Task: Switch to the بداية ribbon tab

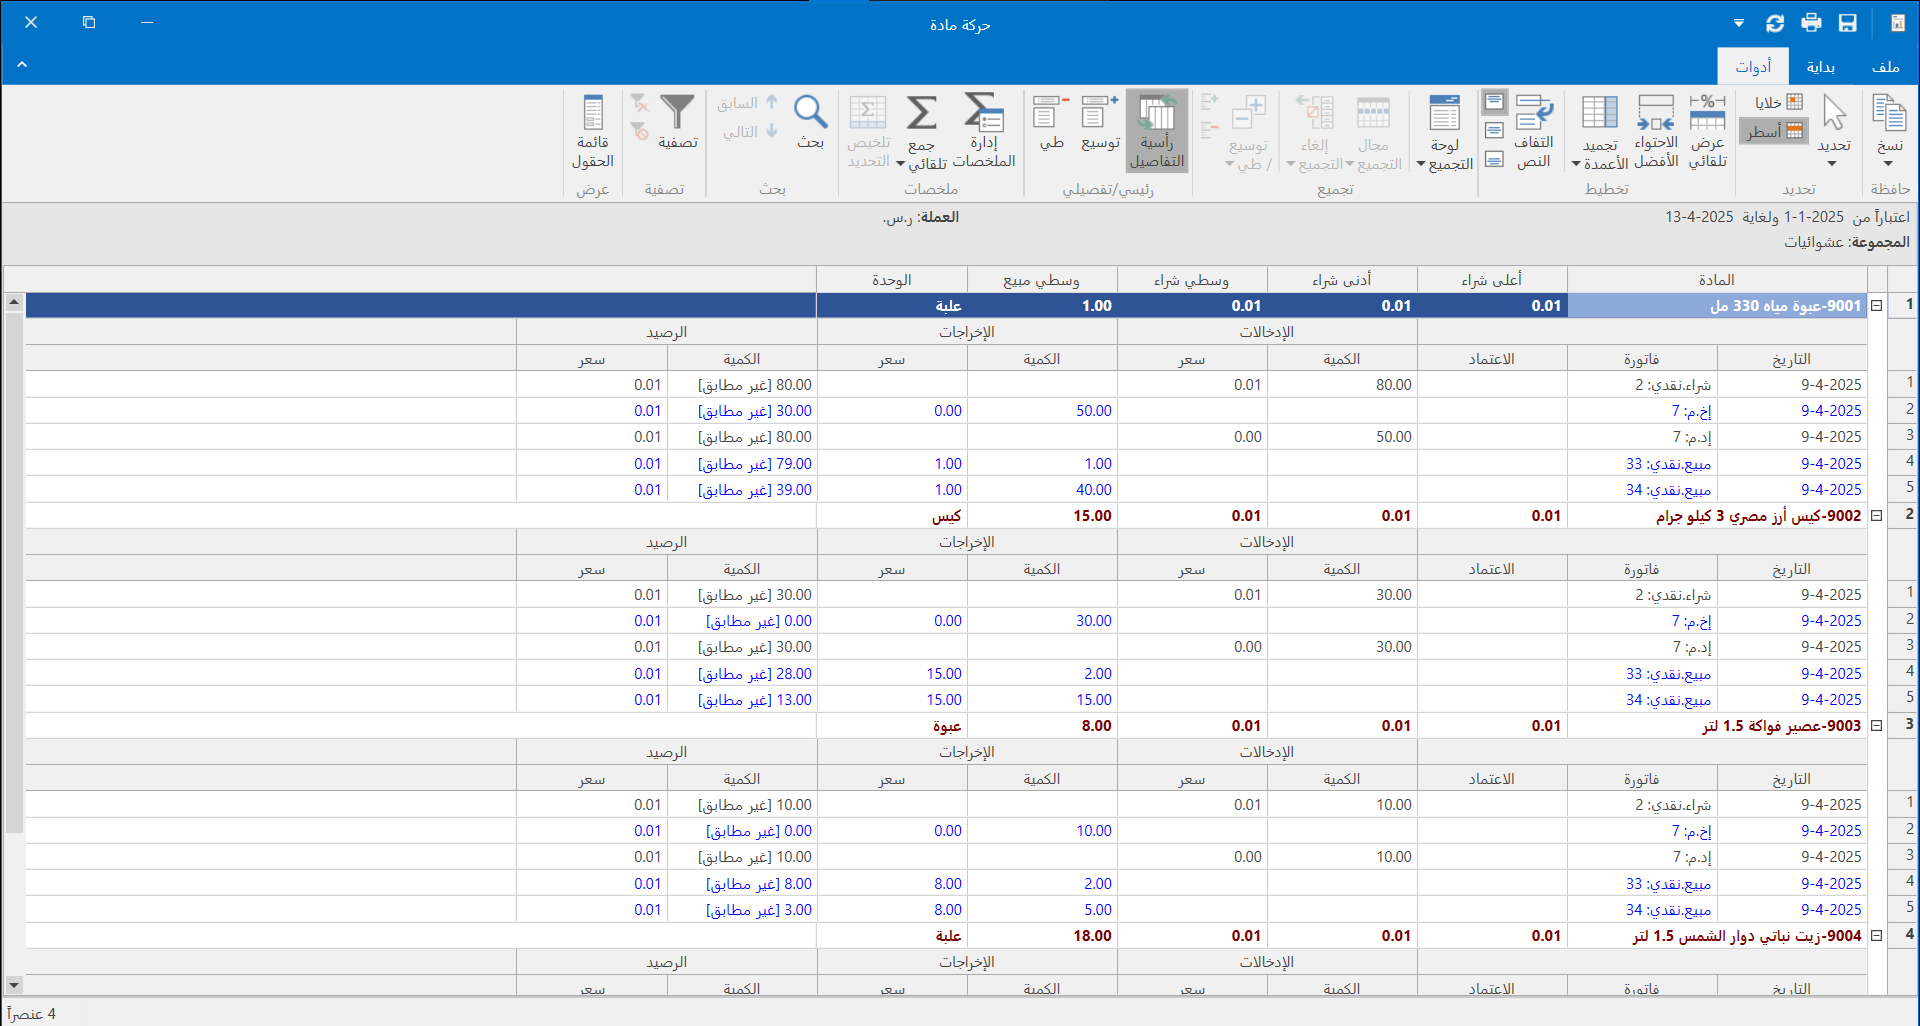Action: point(1820,67)
